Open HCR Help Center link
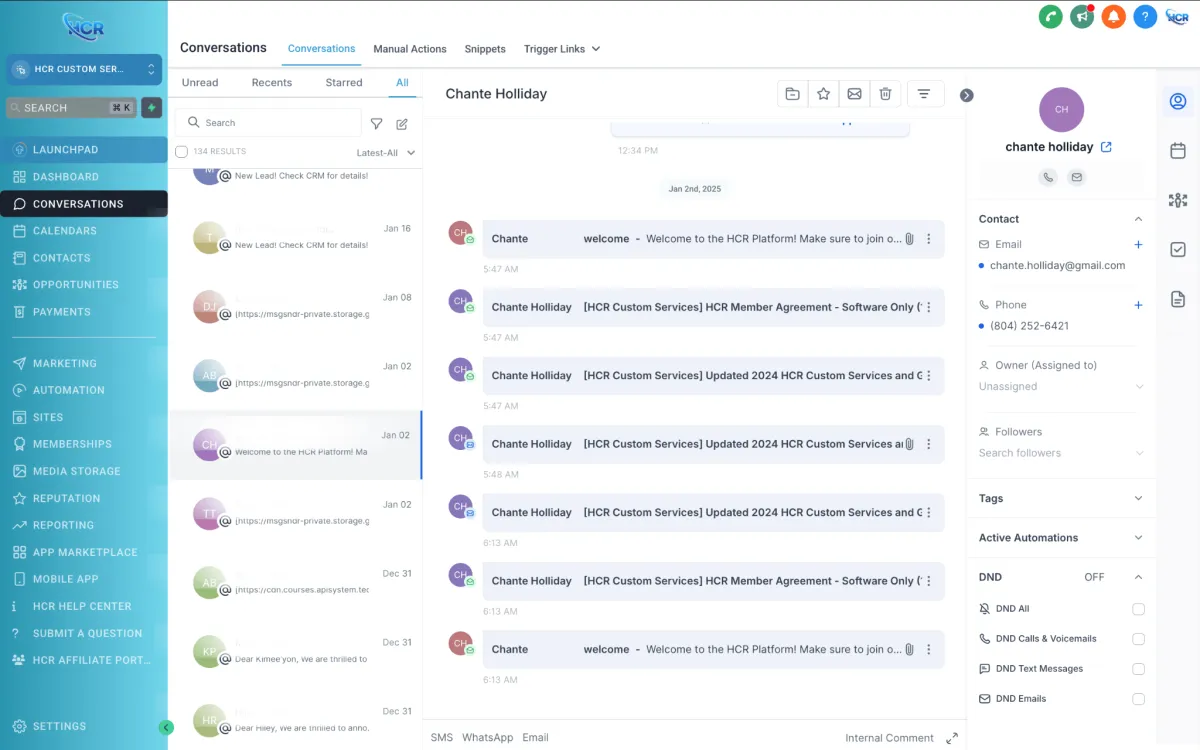The image size is (1200, 750). [84, 606]
